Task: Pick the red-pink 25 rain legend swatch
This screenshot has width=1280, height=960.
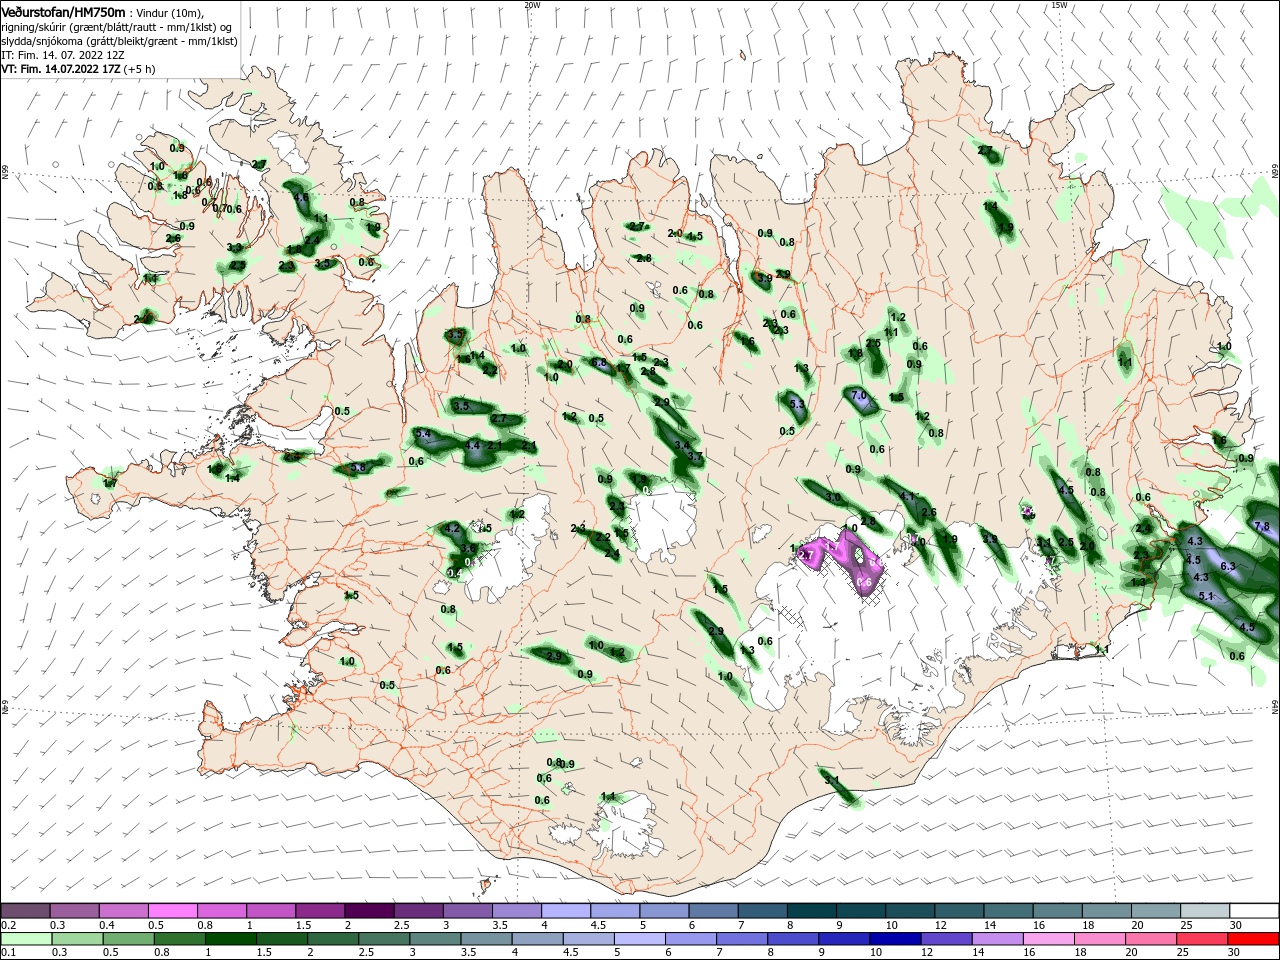Action: [1203, 939]
